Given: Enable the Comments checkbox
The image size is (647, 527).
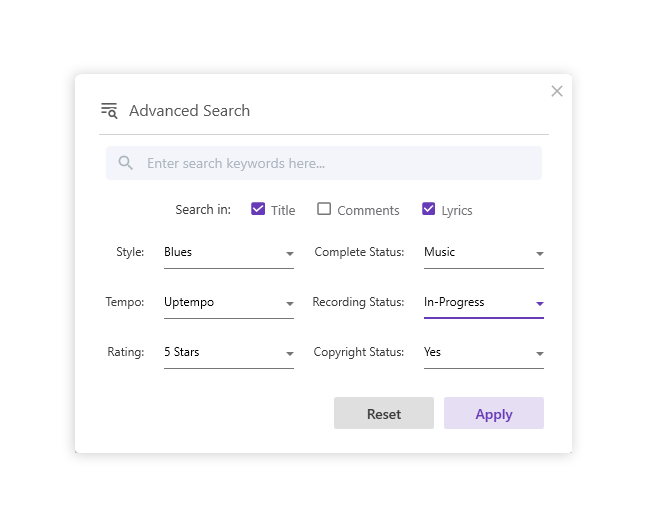Looking at the screenshot, I should click(x=324, y=209).
